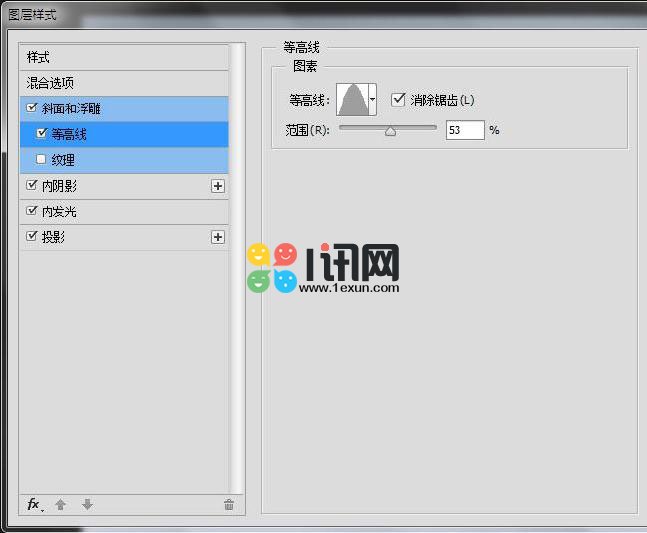Screen dimensions: 647x533
Task: Click the contour curve thumbnail preview
Action: (352, 99)
